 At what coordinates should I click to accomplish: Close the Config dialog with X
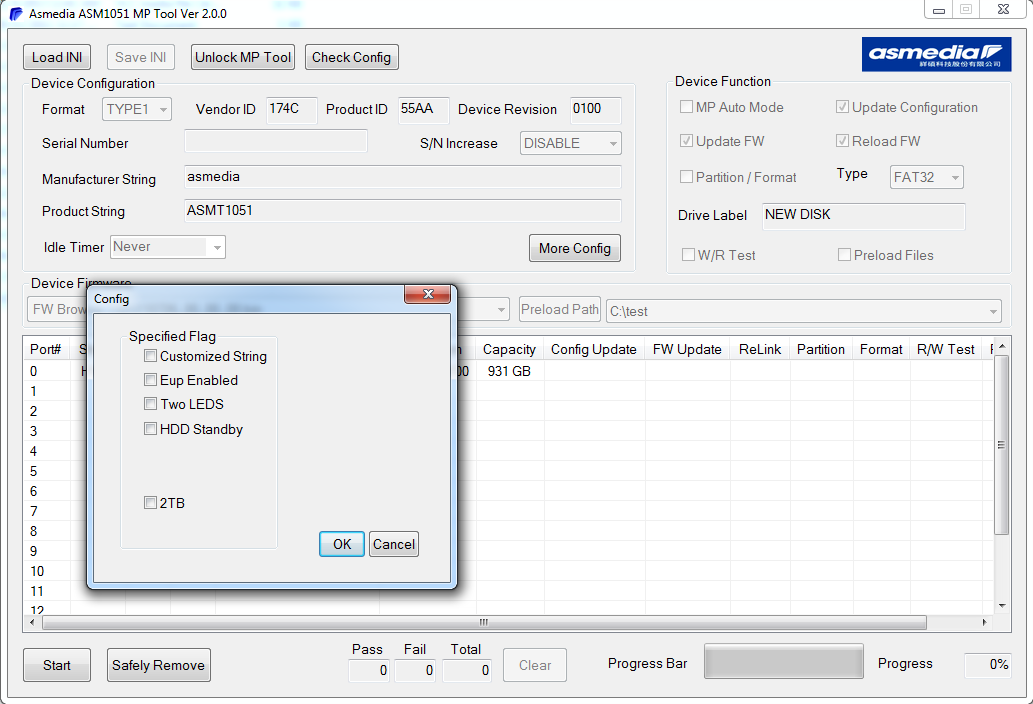pyautogui.click(x=428, y=294)
